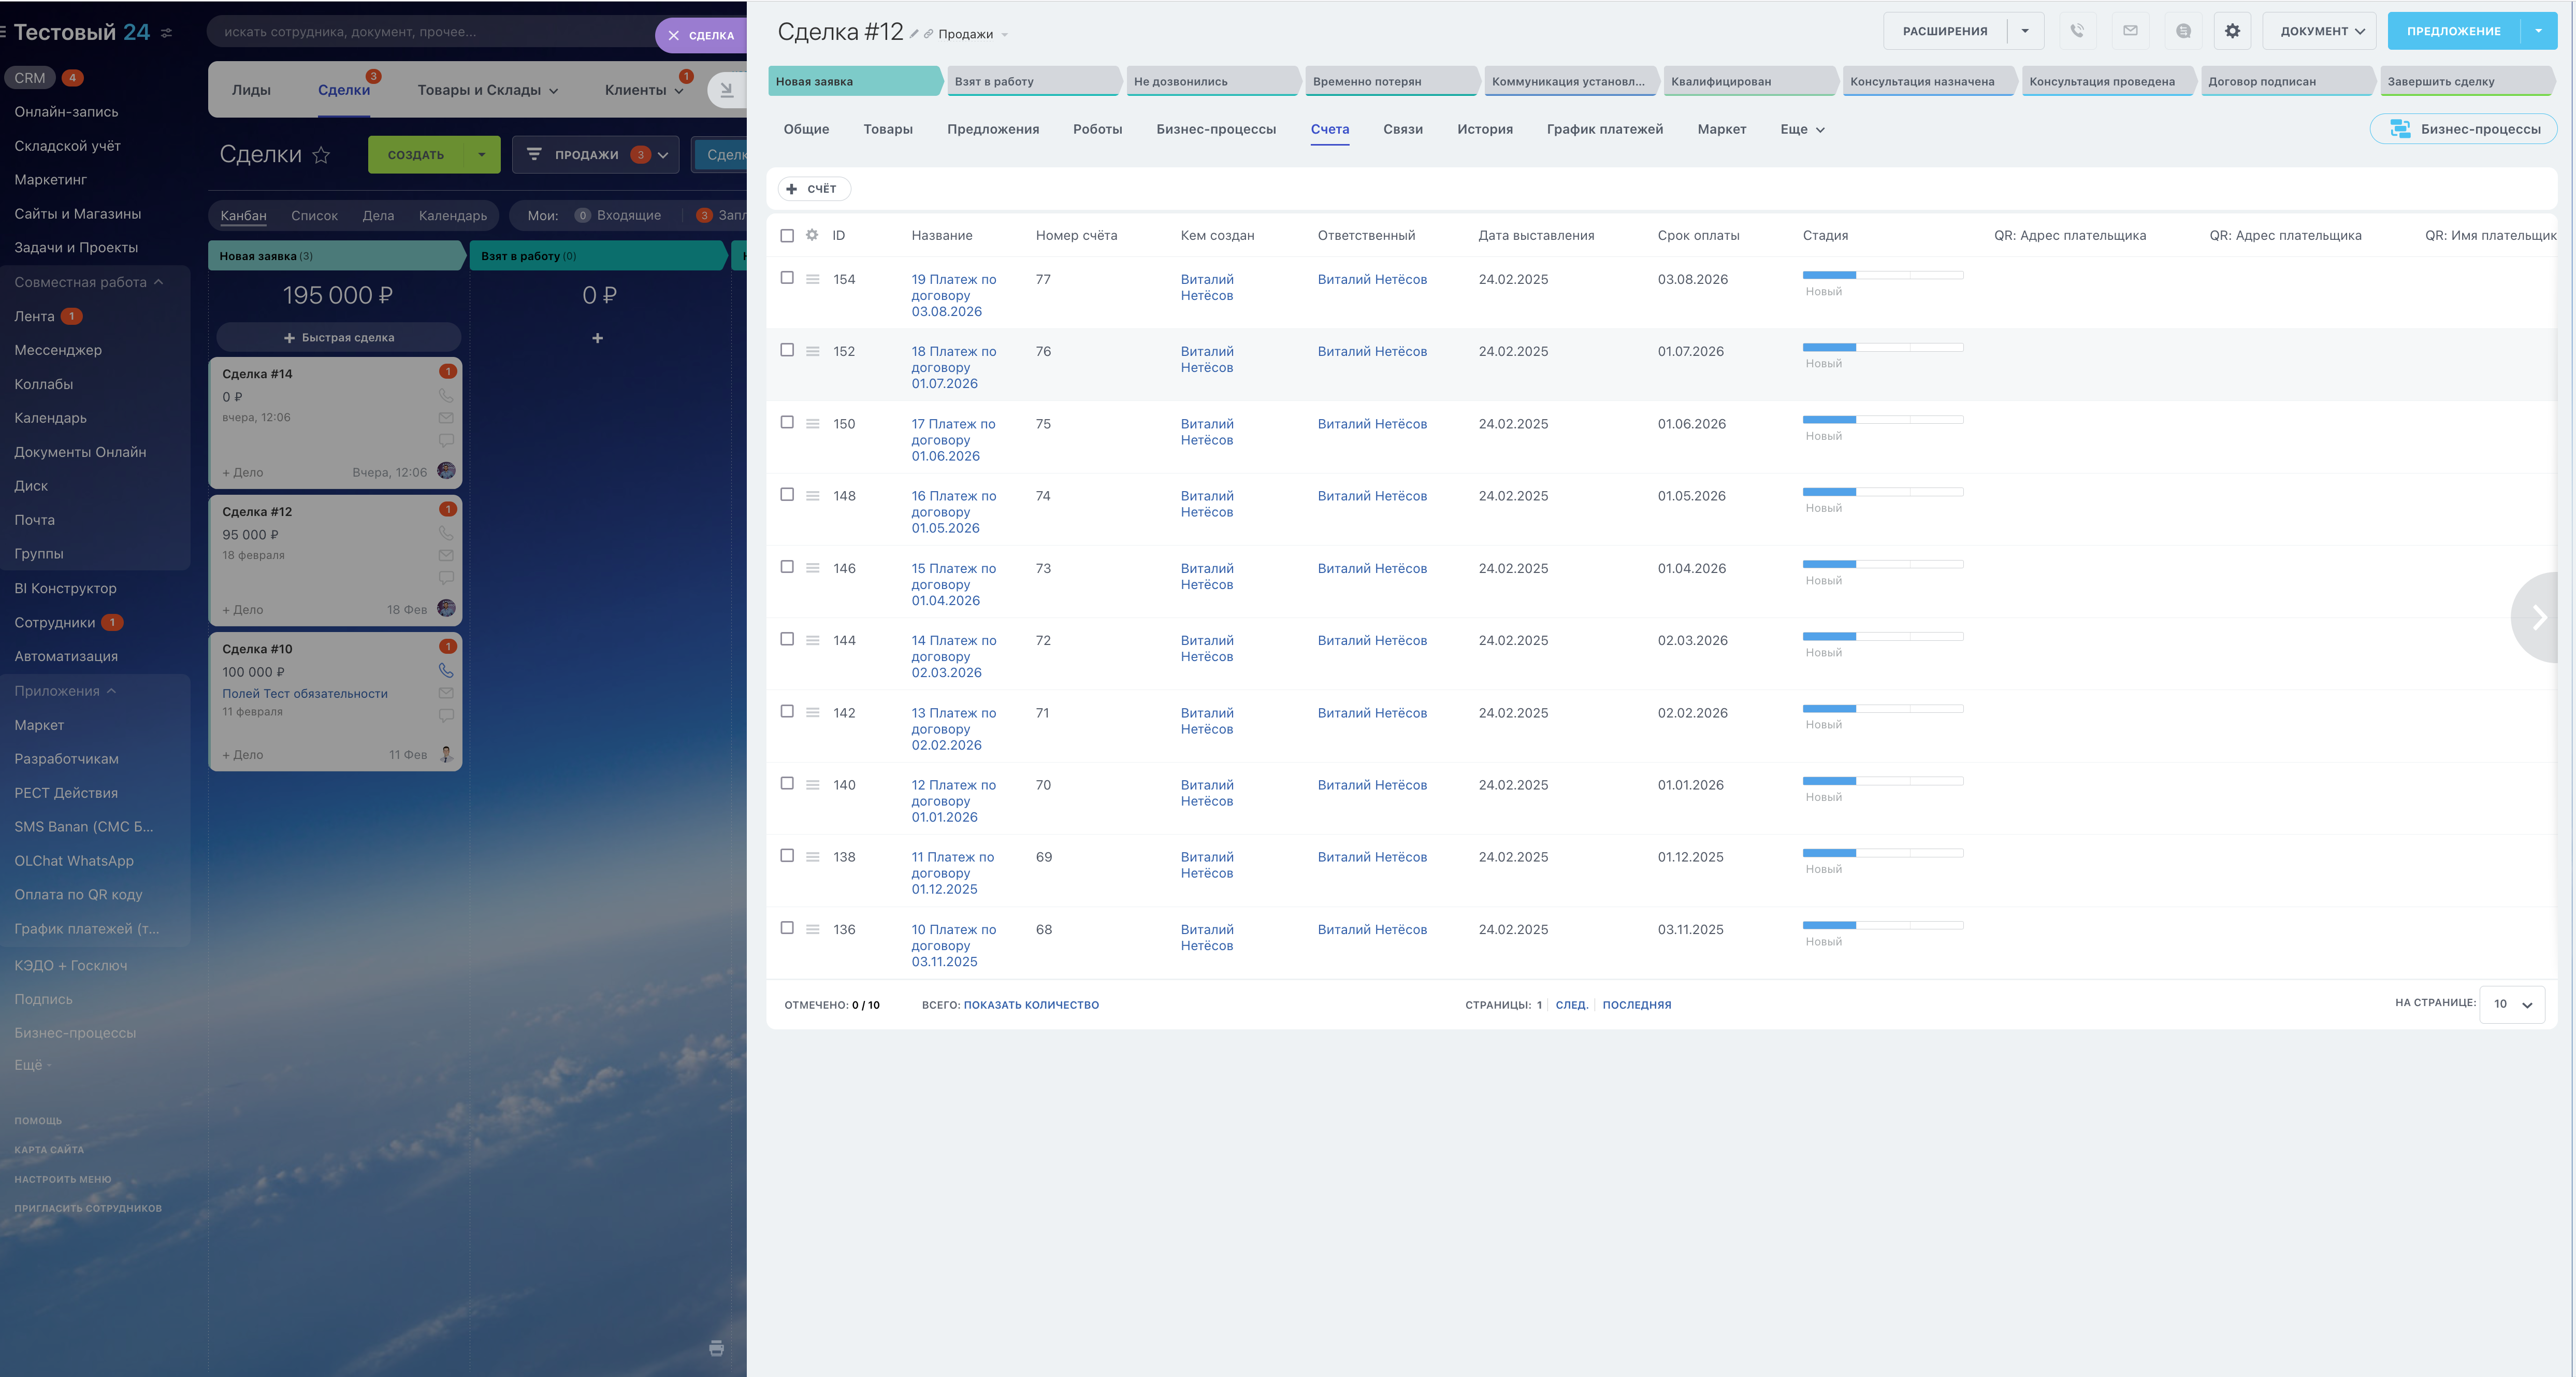Image resolution: width=2576 pixels, height=1377 pixels.
Task: Open the ДОКУМЕНТ dropdown
Action: click(2321, 31)
